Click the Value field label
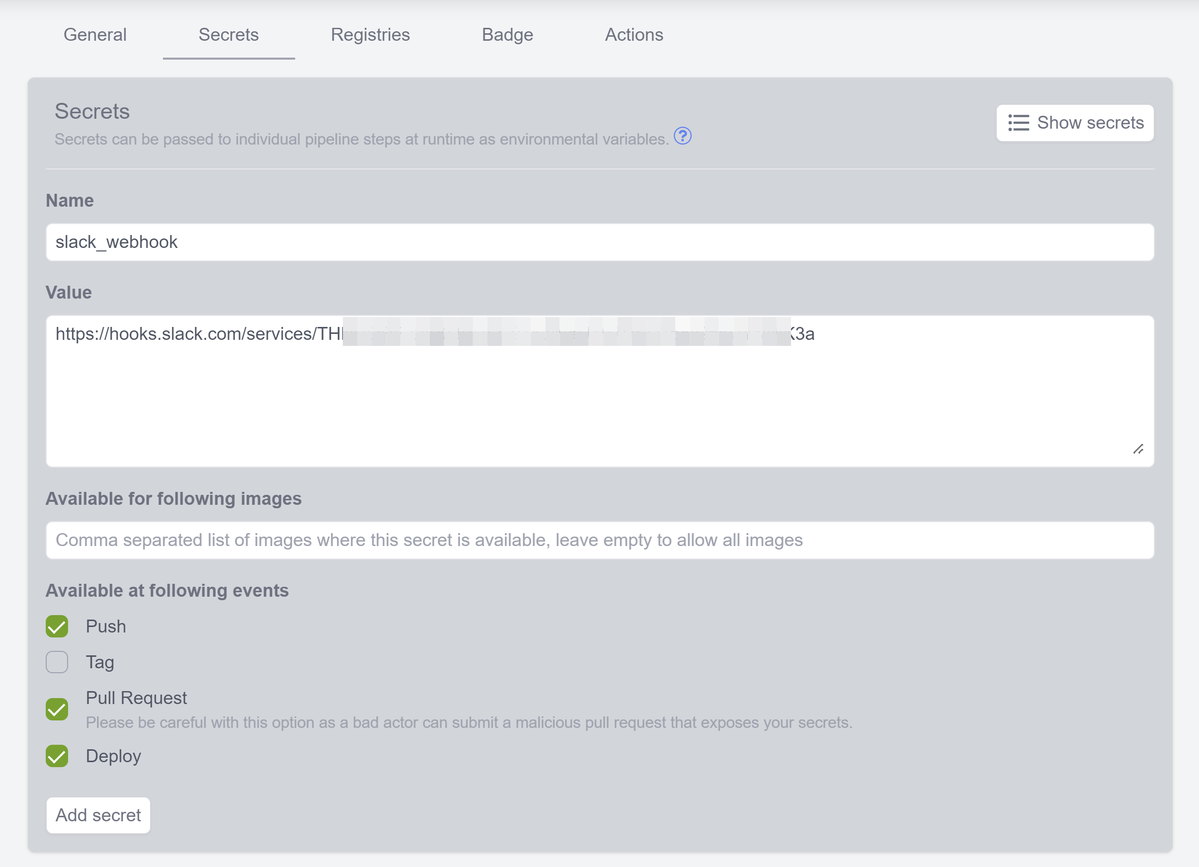 (x=69, y=293)
